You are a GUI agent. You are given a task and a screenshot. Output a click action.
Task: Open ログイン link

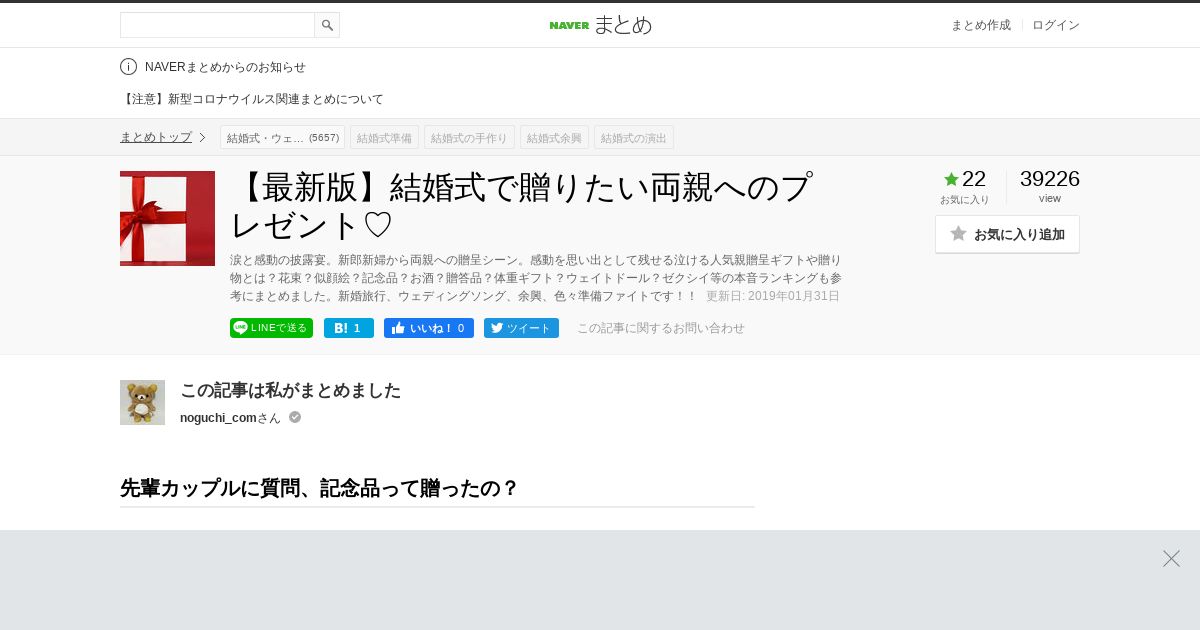(1056, 25)
